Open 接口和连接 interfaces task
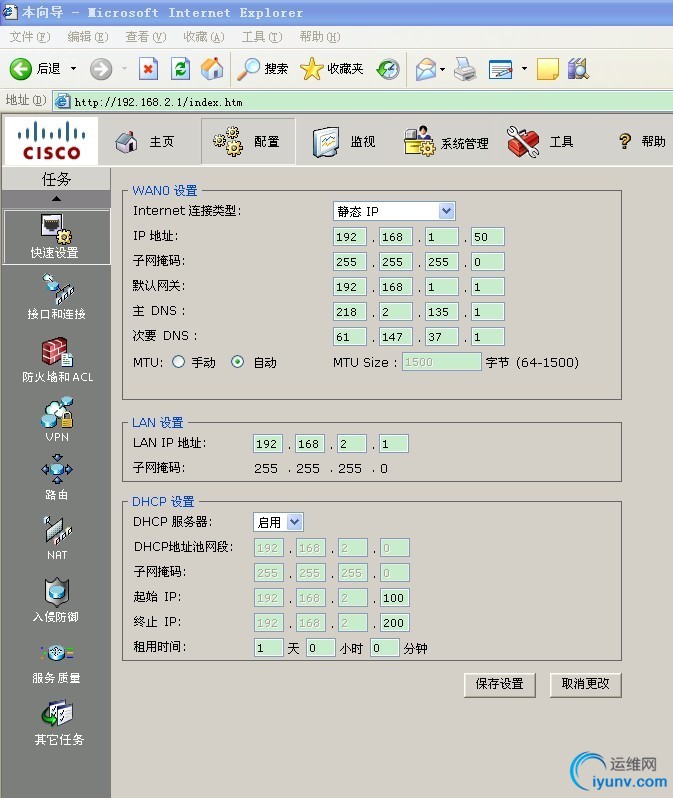Screen dimensions: 673x798 [x=56, y=297]
